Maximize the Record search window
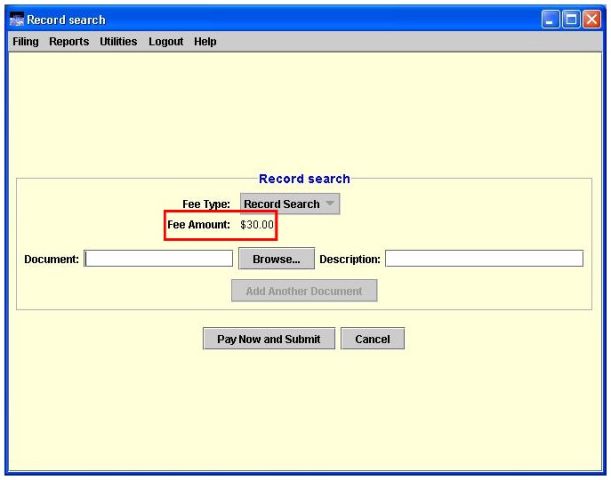This screenshot has height=480, width=611. point(571,19)
